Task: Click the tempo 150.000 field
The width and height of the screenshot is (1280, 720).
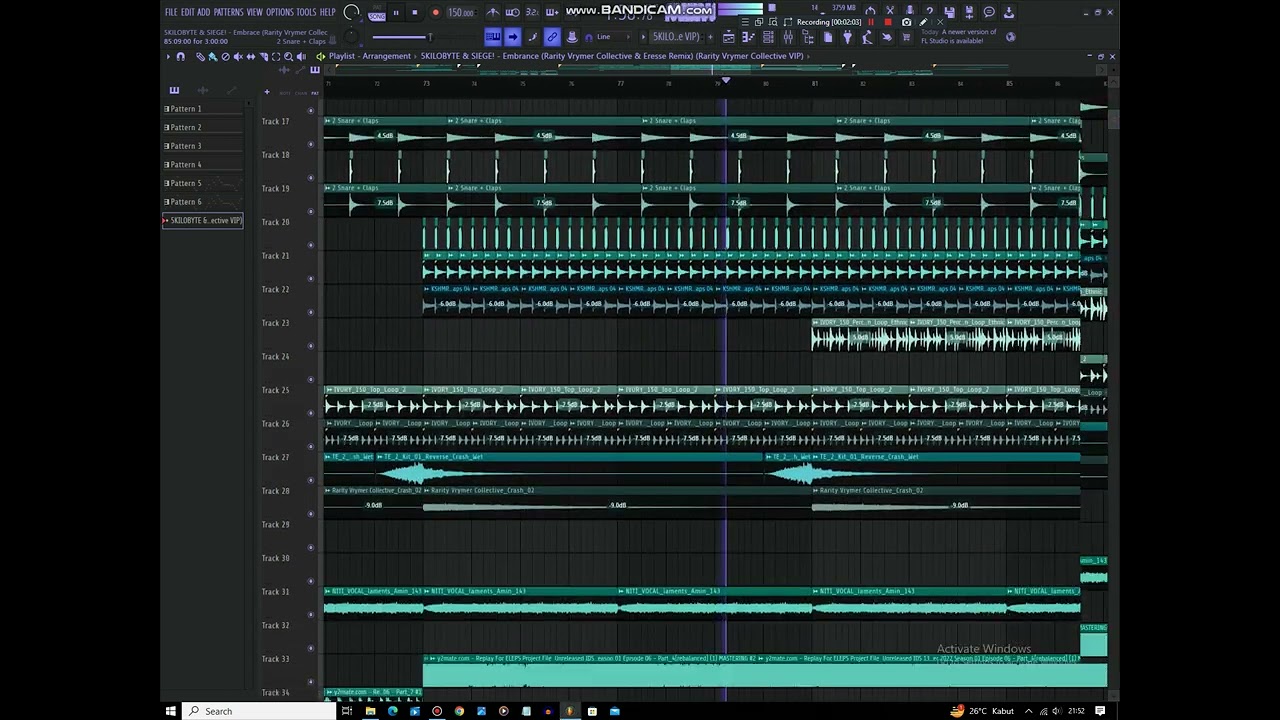Action: (461, 13)
